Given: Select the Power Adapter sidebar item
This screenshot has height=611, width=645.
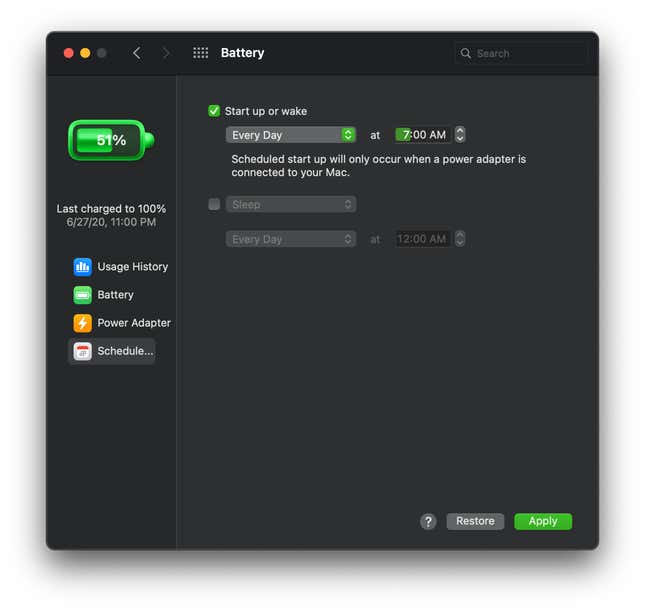Looking at the screenshot, I should click(122, 323).
